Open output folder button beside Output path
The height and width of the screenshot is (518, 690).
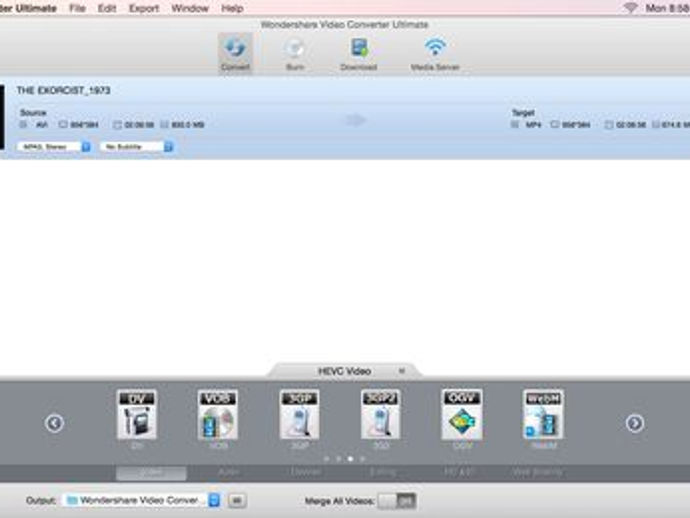[237, 500]
